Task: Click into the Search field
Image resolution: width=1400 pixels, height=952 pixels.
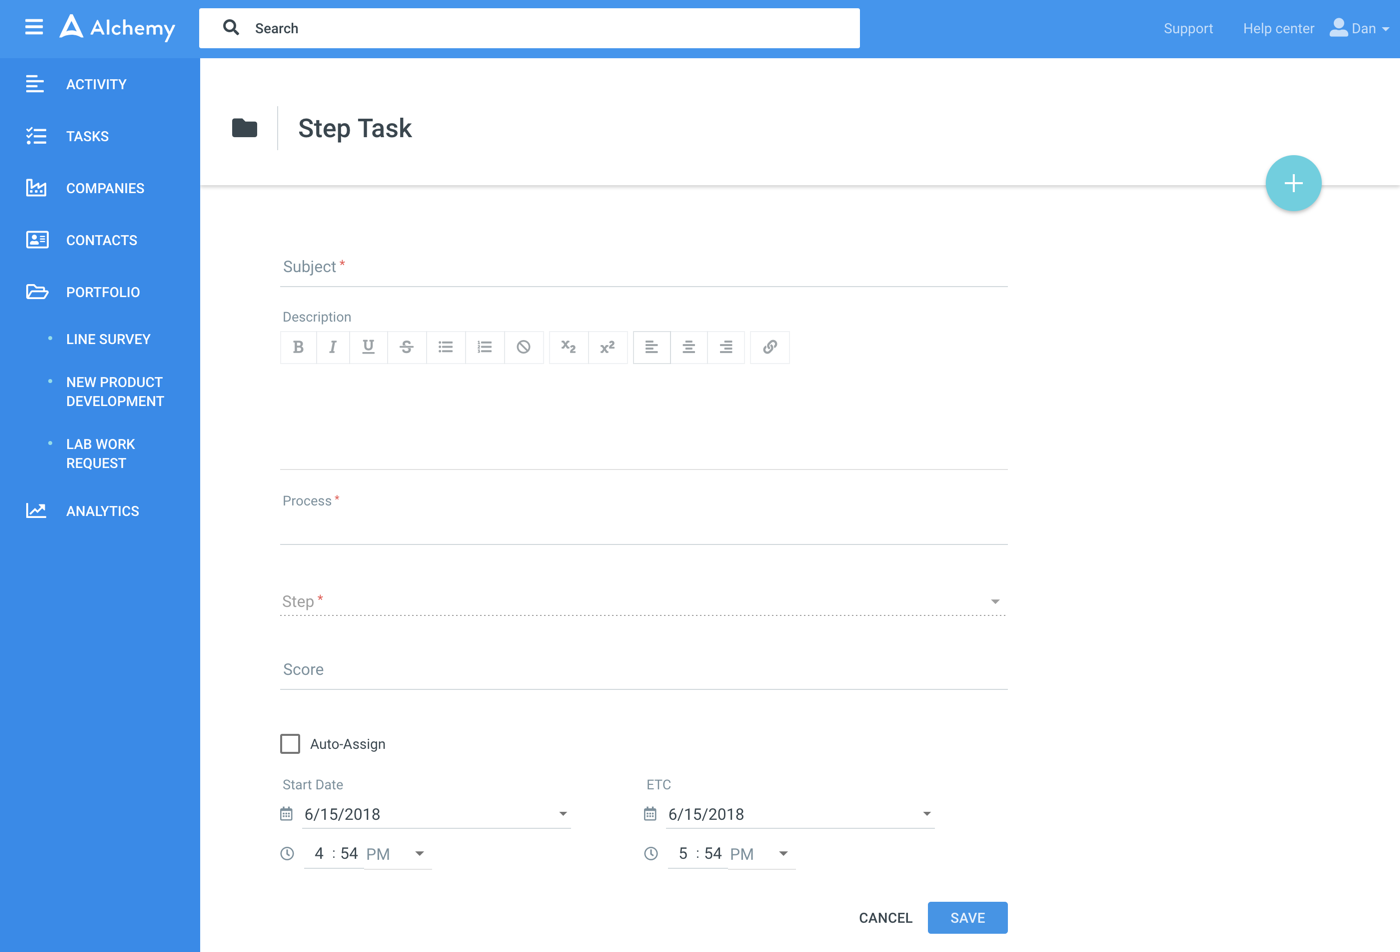Action: pyautogui.click(x=529, y=28)
